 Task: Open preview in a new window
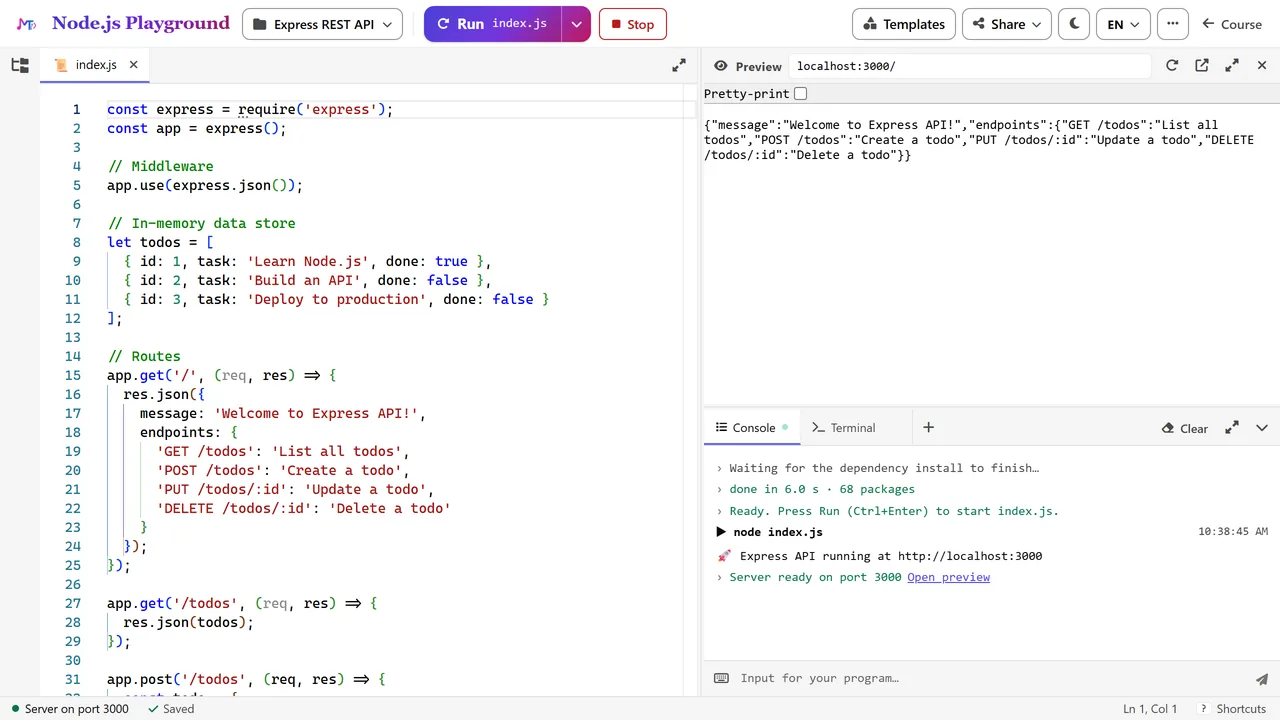(1202, 65)
